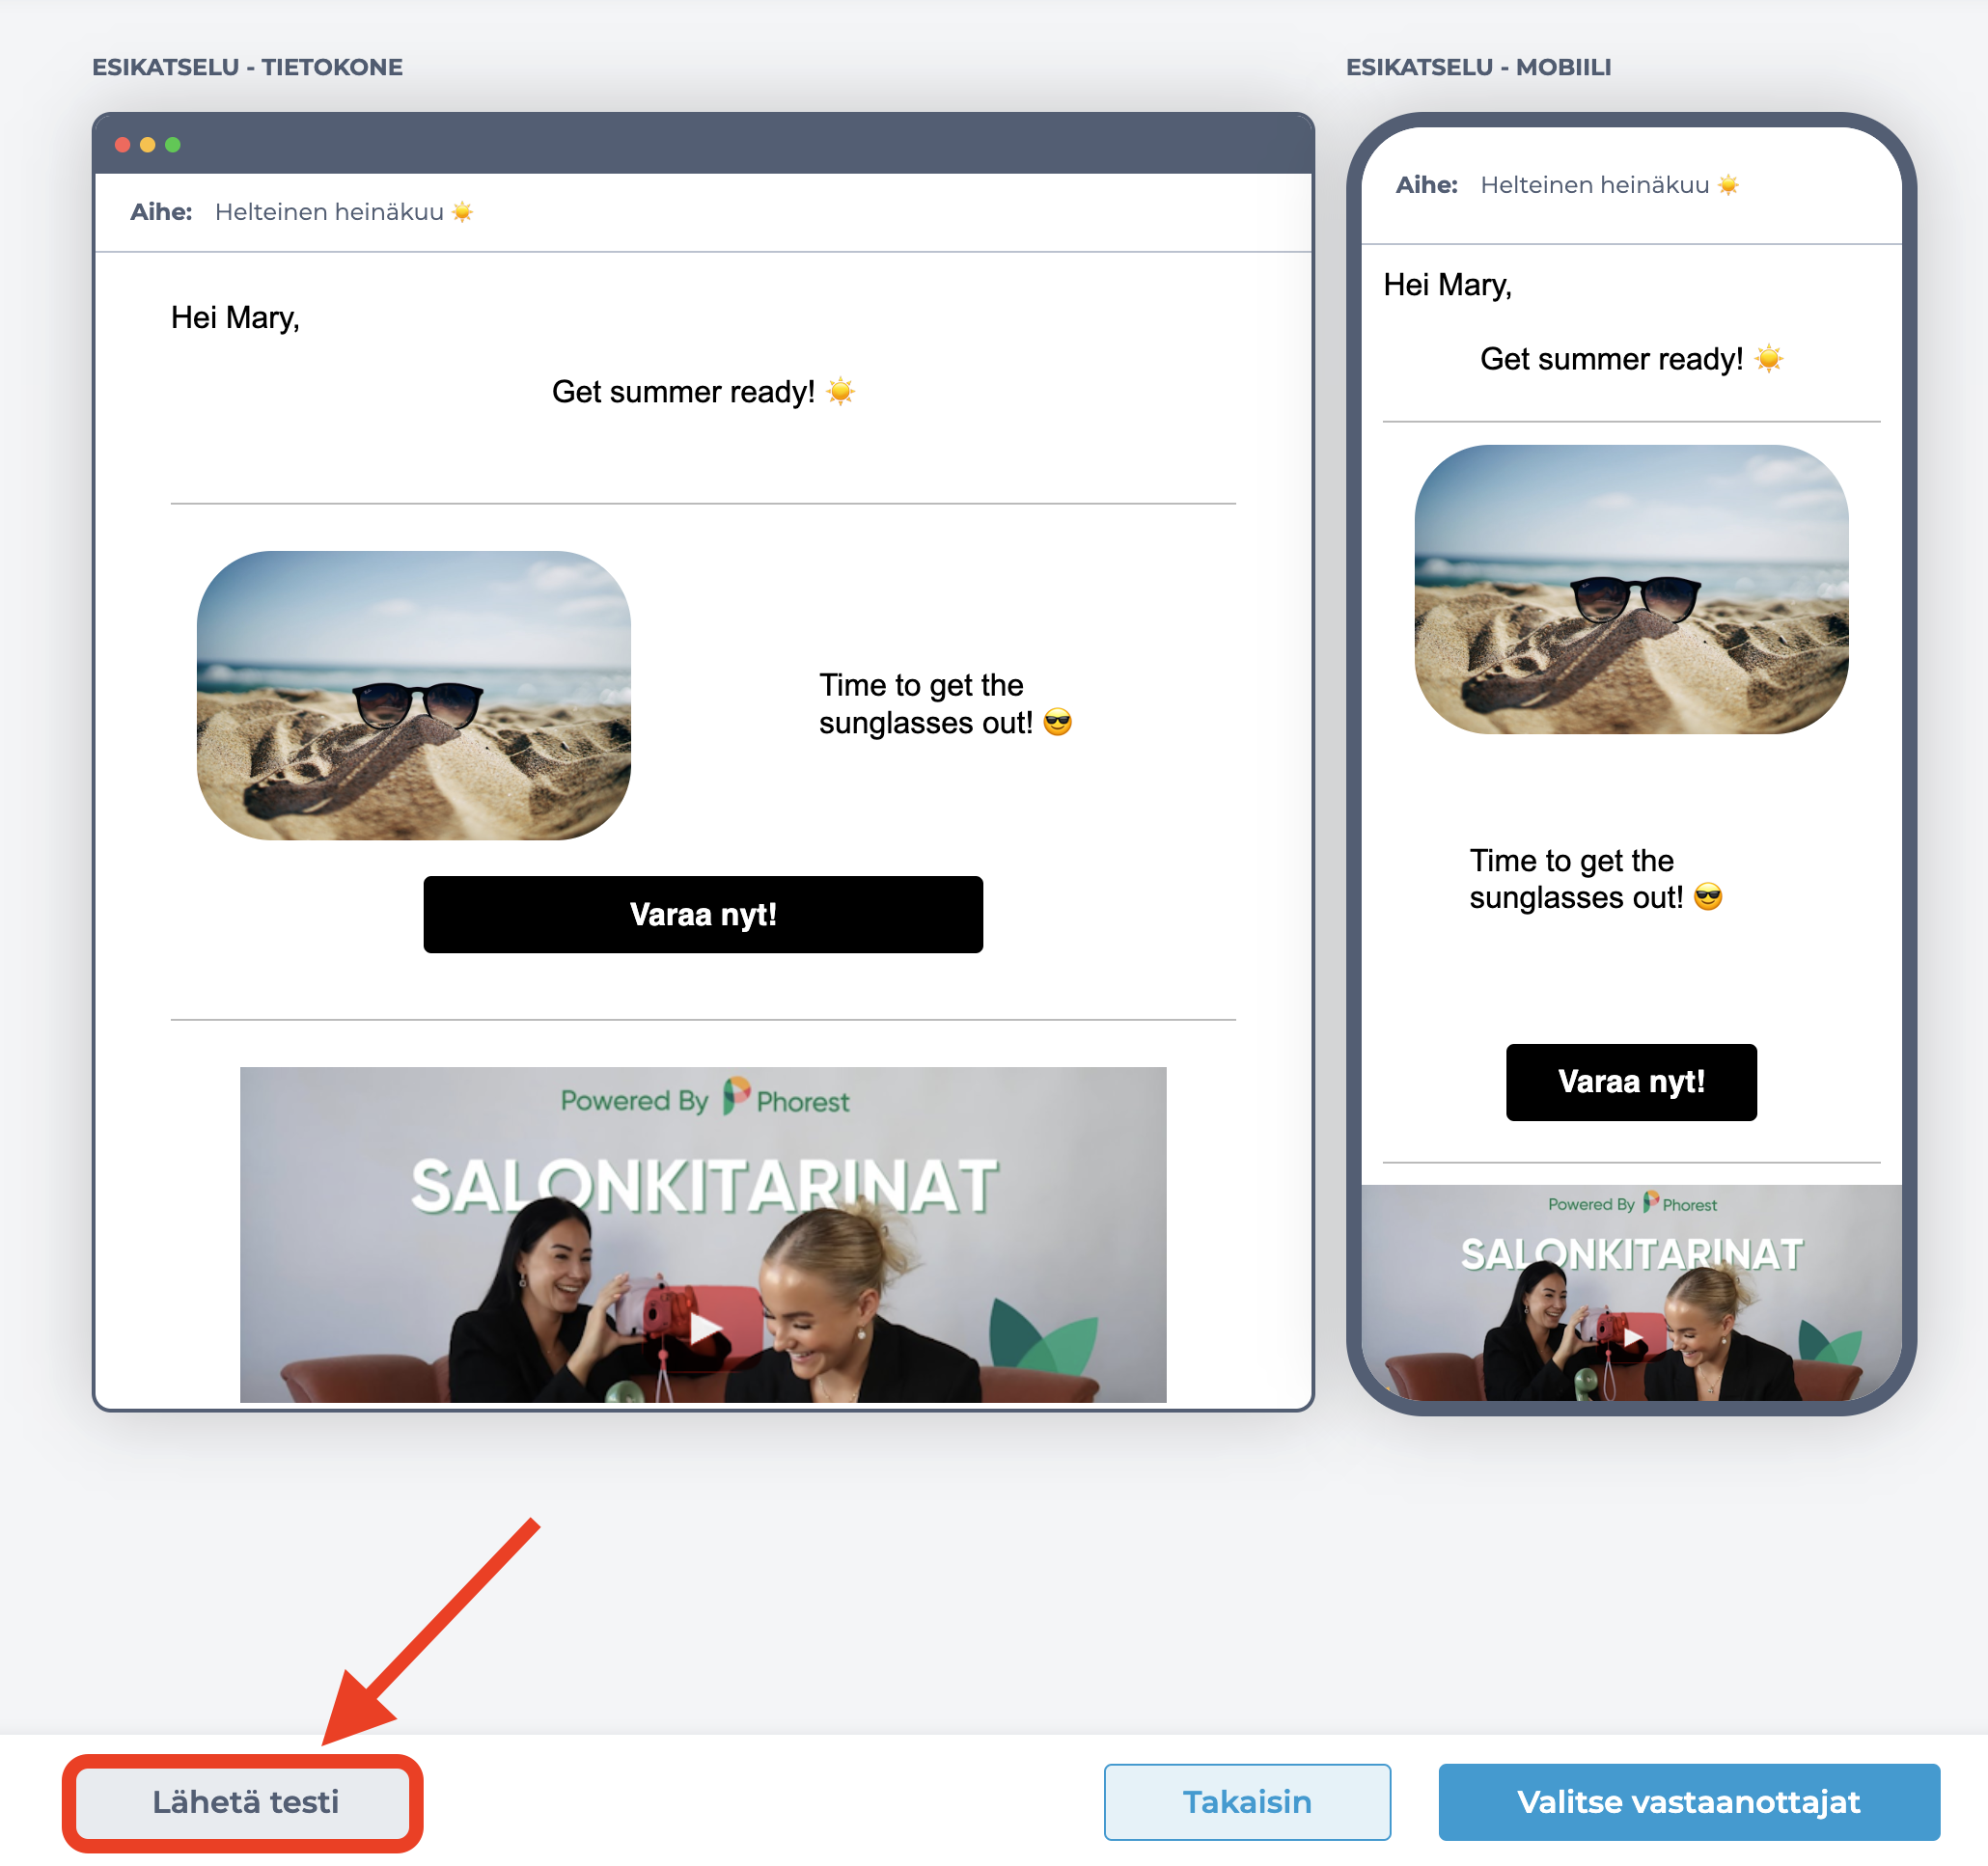
Task: Click the green window dot in desktop preview
Action: click(x=173, y=145)
